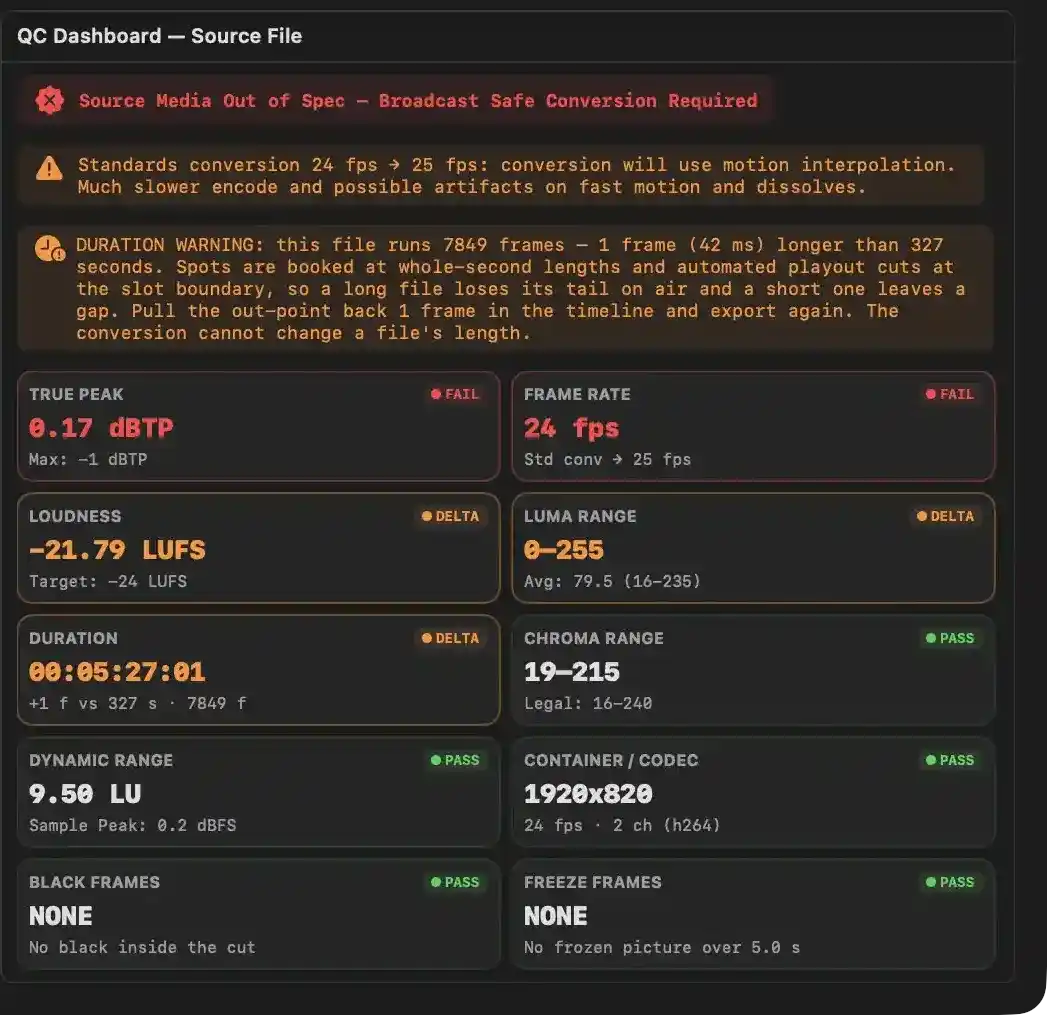Click the yellow warning triangle icon
1047x1015 pixels.
point(49,168)
